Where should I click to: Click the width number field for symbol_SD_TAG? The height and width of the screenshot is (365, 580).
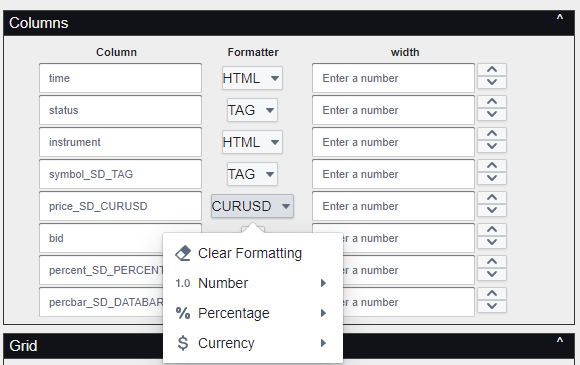point(393,174)
